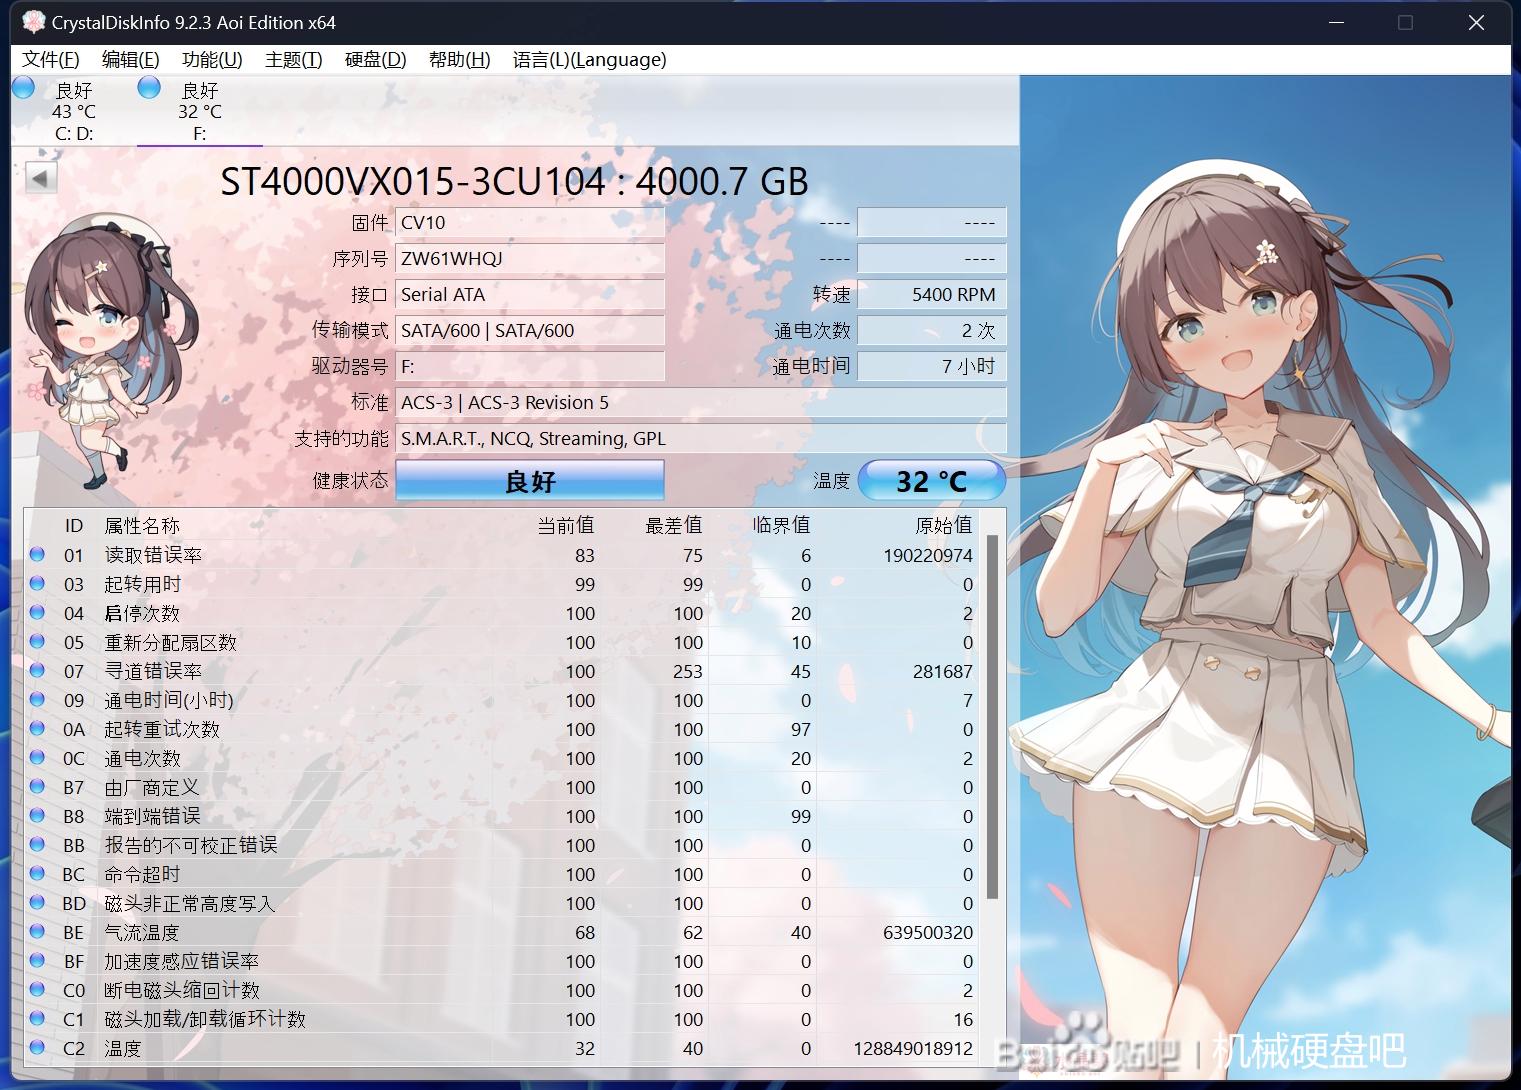Click status icon for 07 寻道错误率
The height and width of the screenshot is (1090, 1521).
37,670
